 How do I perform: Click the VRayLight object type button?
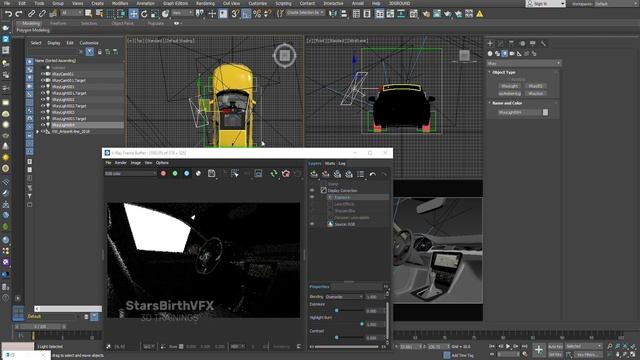point(509,86)
